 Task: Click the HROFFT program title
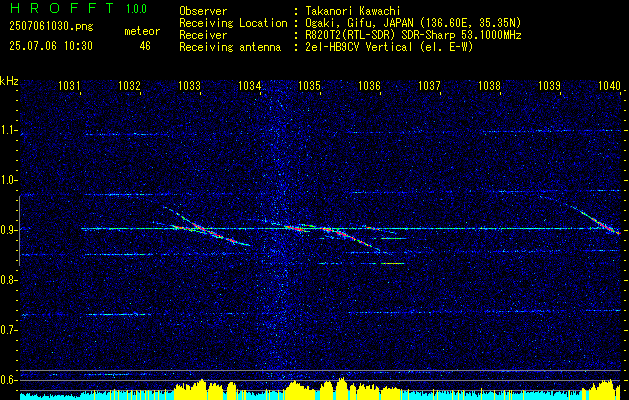pyautogui.click(x=62, y=8)
